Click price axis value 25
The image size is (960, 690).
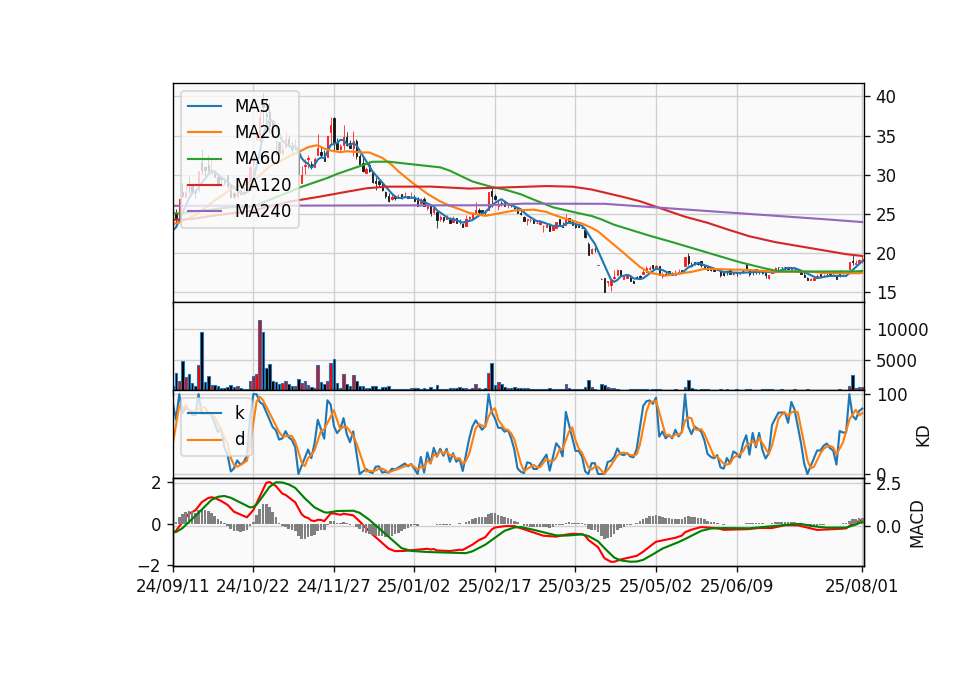tap(886, 215)
